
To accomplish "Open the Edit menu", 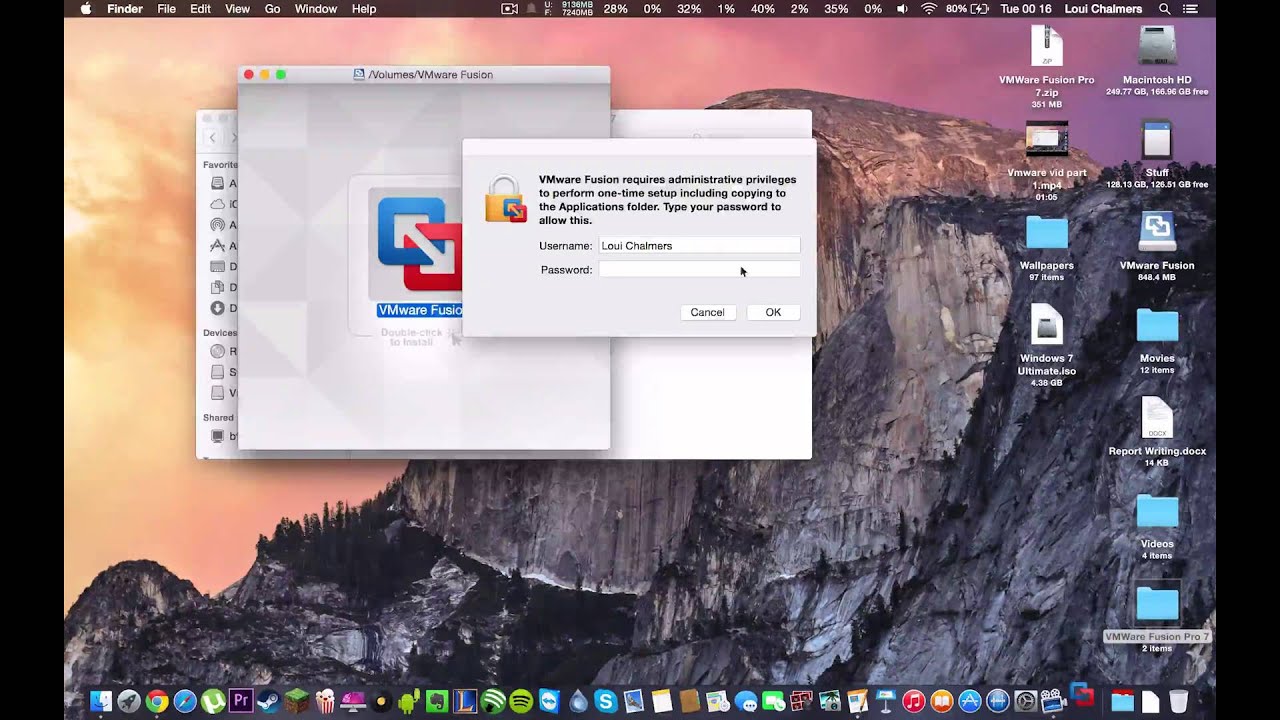I will 201,9.
